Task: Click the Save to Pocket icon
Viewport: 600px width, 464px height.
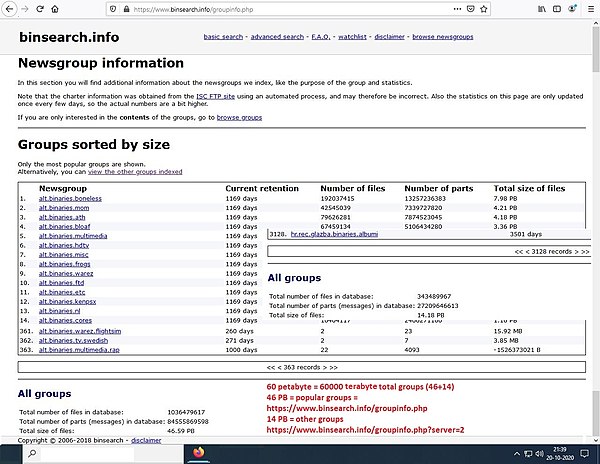Action: click(x=471, y=9)
